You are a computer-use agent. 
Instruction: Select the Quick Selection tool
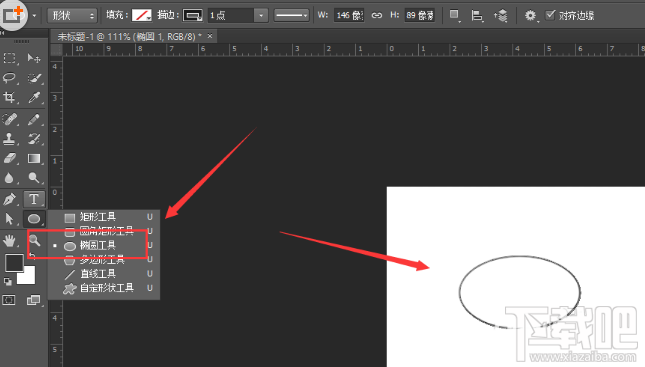34,78
